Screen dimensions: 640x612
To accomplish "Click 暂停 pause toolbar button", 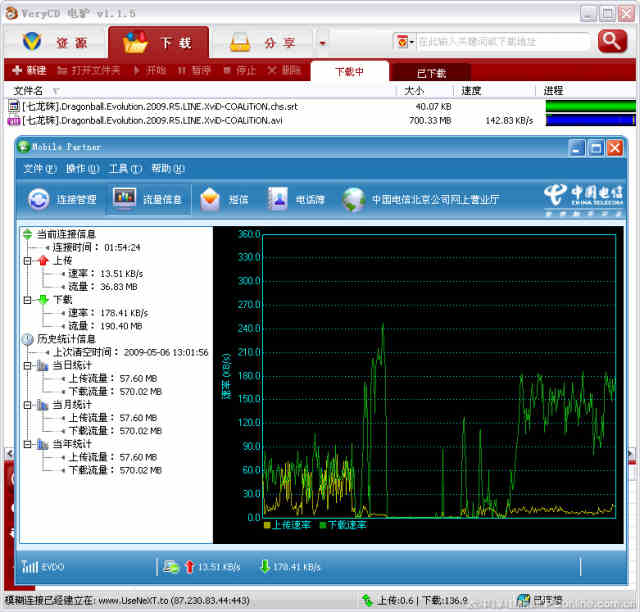I will (x=194, y=71).
